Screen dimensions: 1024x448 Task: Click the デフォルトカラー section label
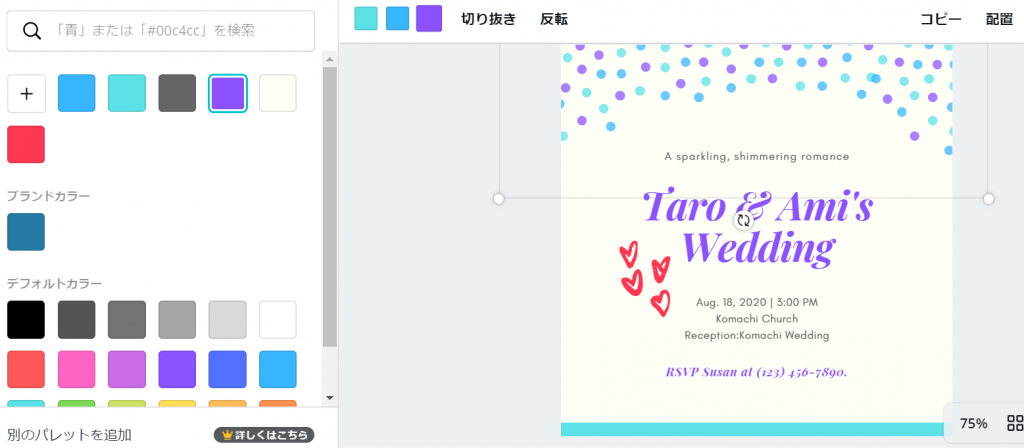tap(54, 283)
